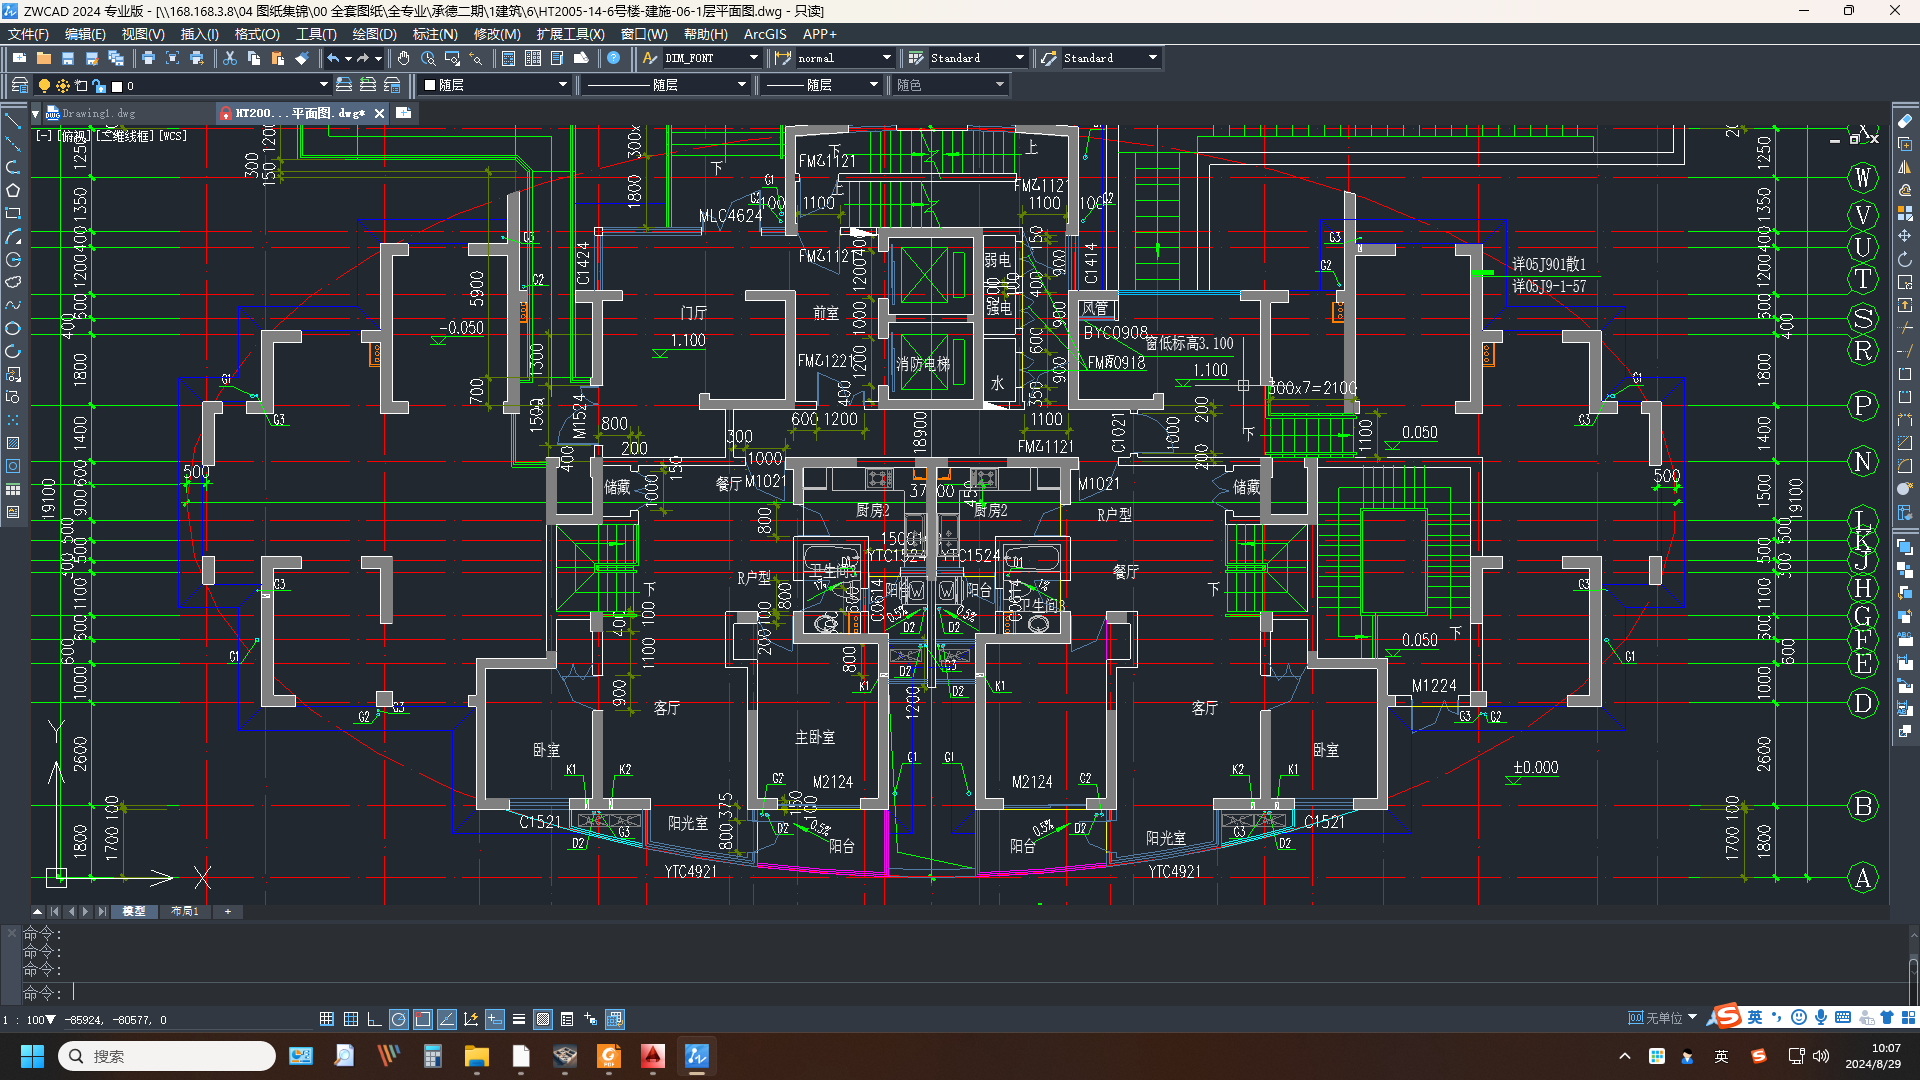Screen dimensions: 1920x1080
Task: Toggle Polar tracking in status bar
Action: [398, 1019]
